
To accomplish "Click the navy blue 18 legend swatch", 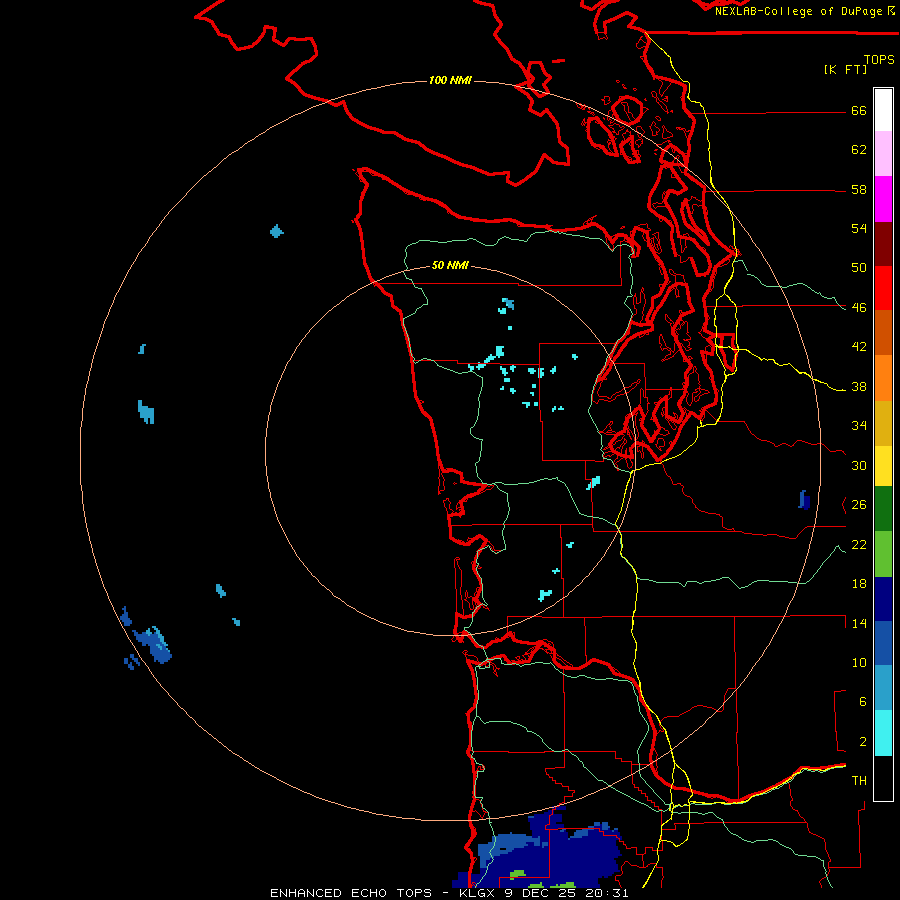I will [883, 599].
